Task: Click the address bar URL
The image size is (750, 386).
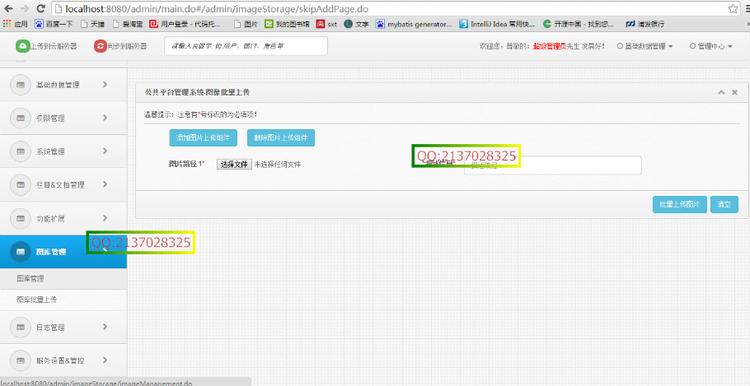Action: tap(217, 9)
